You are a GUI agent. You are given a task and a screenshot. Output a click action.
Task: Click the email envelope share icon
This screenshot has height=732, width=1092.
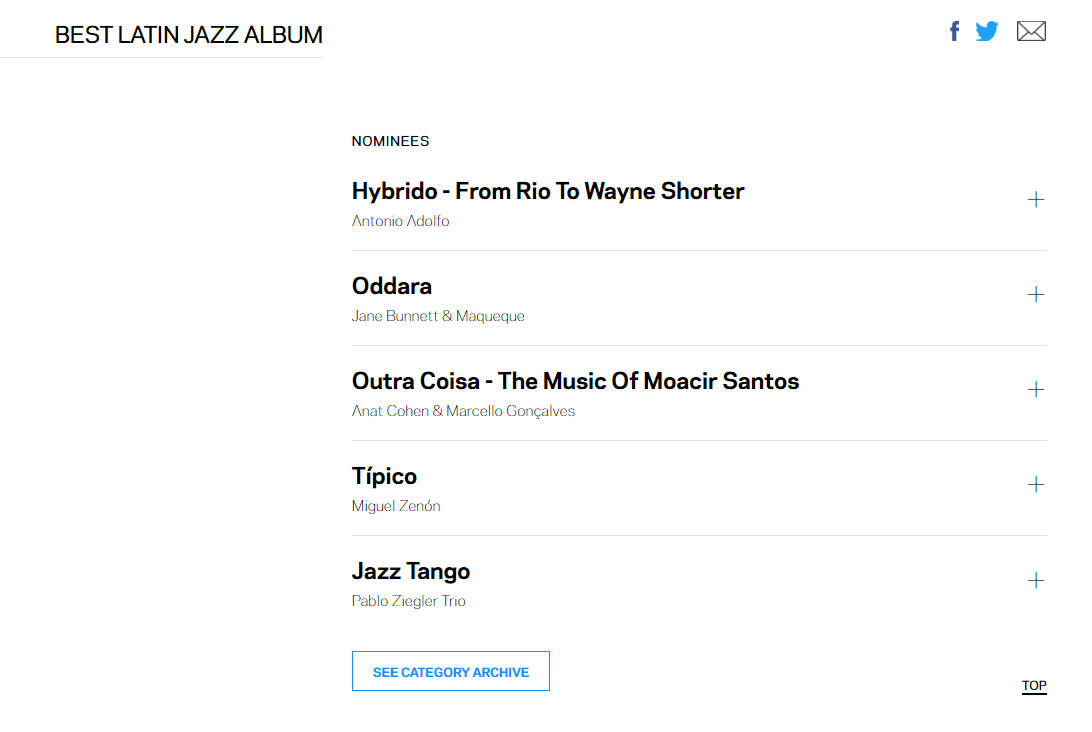[1031, 31]
